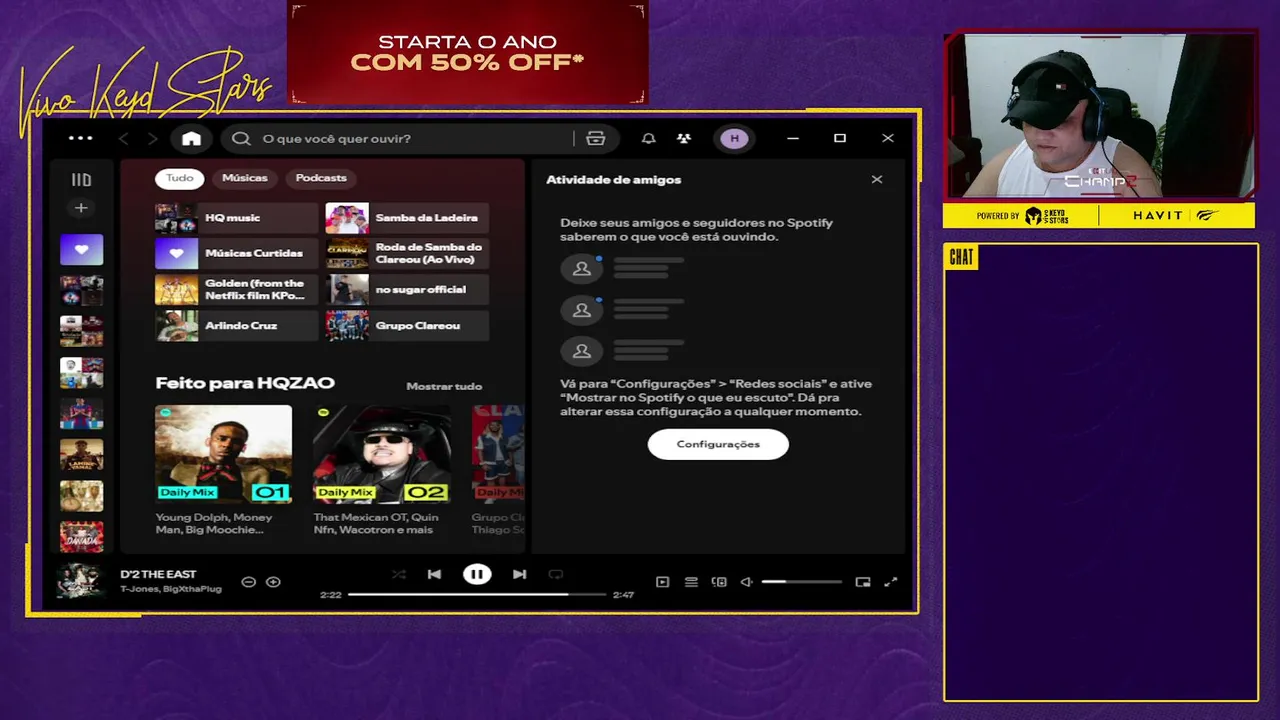Collapse Your Library icon
This screenshot has width=1280, height=720.
coord(81,180)
